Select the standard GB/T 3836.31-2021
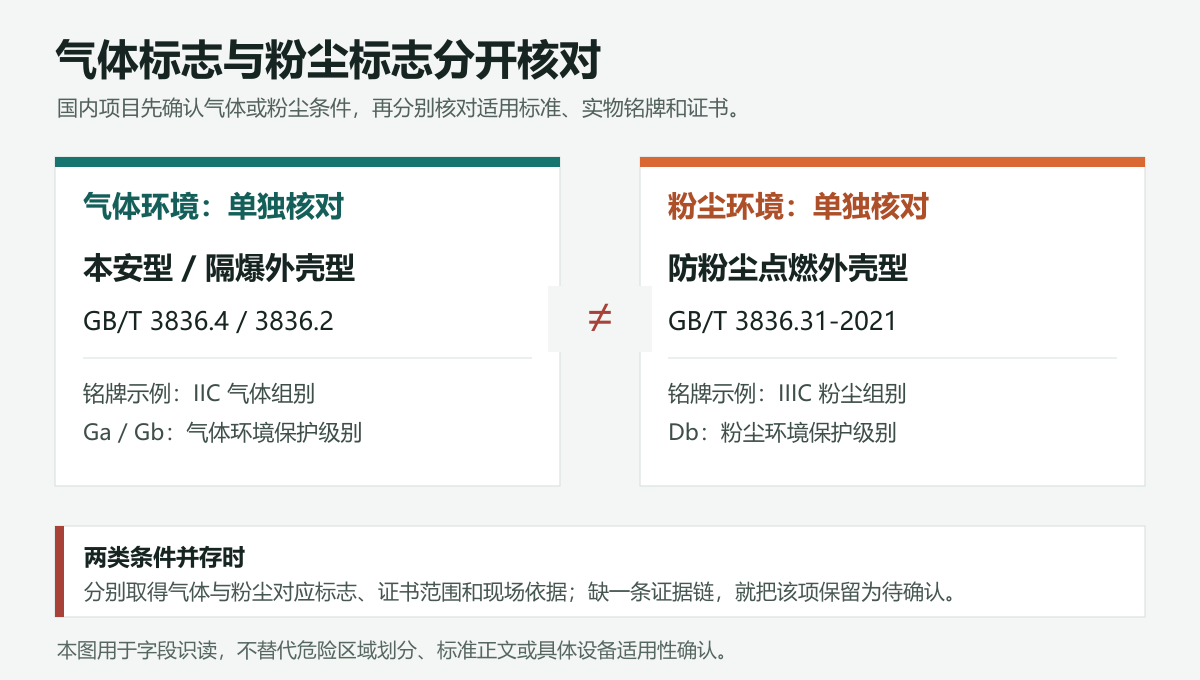Viewport: 1200px width, 680px height. pos(783,321)
